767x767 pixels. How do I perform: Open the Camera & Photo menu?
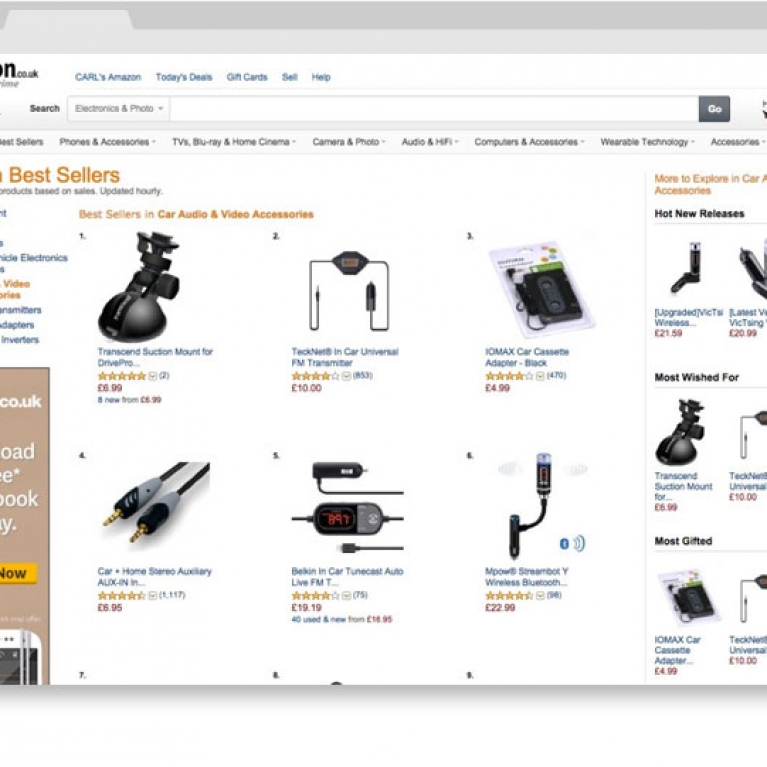(x=349, y=142)
